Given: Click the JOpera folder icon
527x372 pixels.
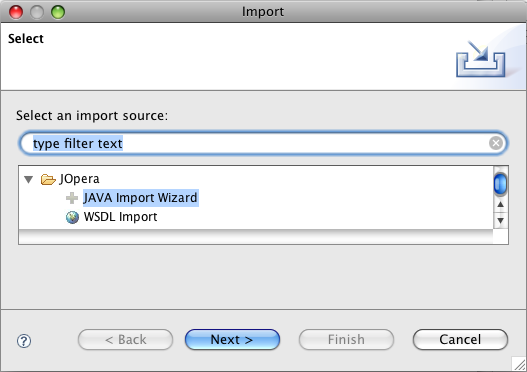Looking at the screenshot, I should [x=48, y=179].
